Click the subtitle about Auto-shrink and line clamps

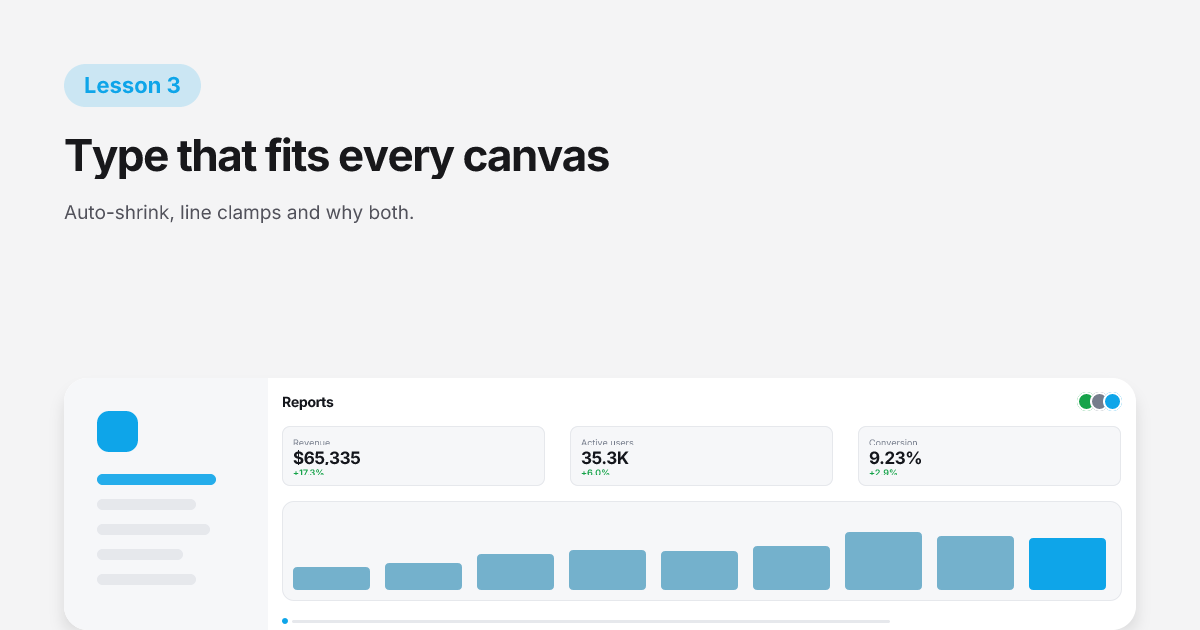[239, 213]
